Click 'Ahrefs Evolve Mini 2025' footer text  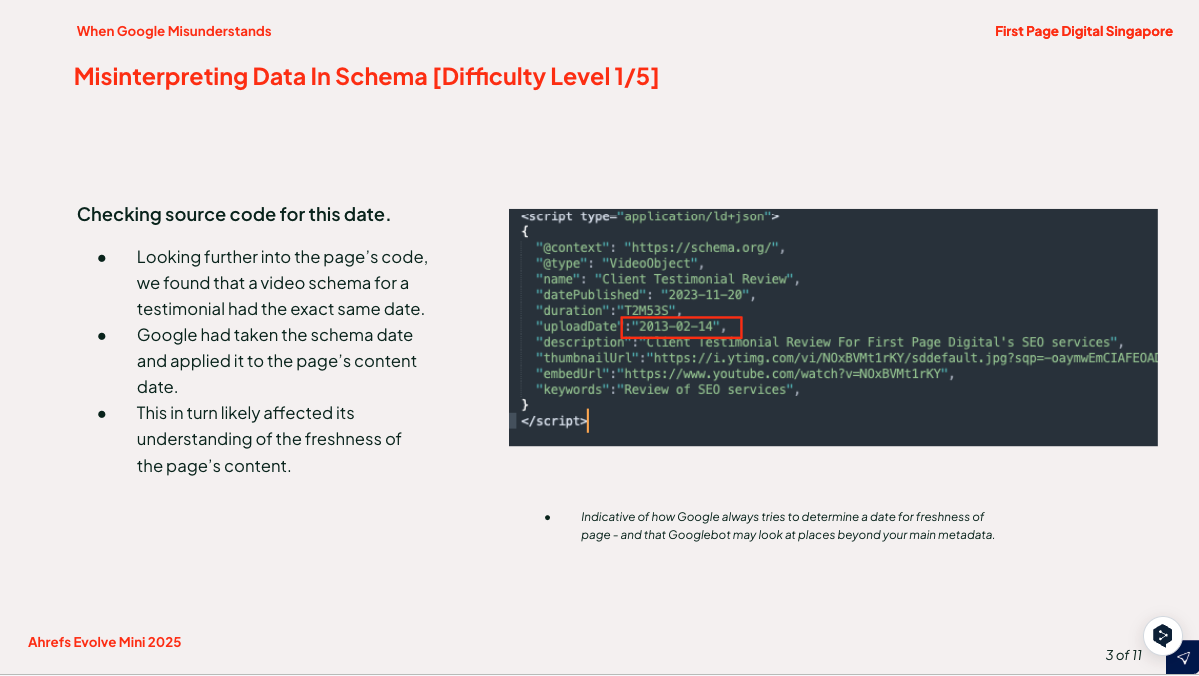(x=105, y=642)
